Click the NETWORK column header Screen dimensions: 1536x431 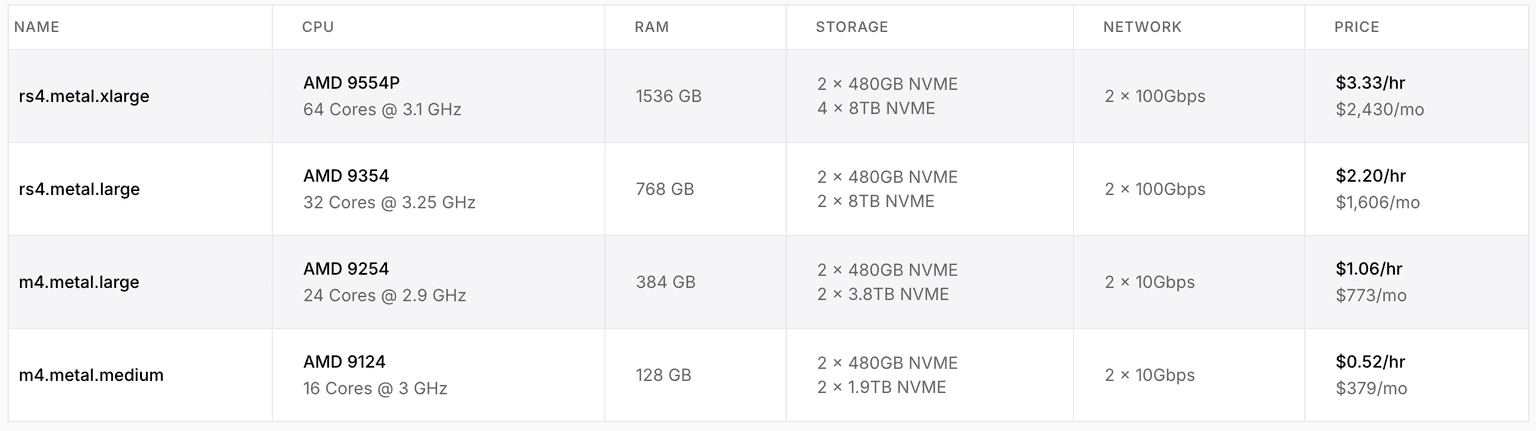(x=1142, y=27)
